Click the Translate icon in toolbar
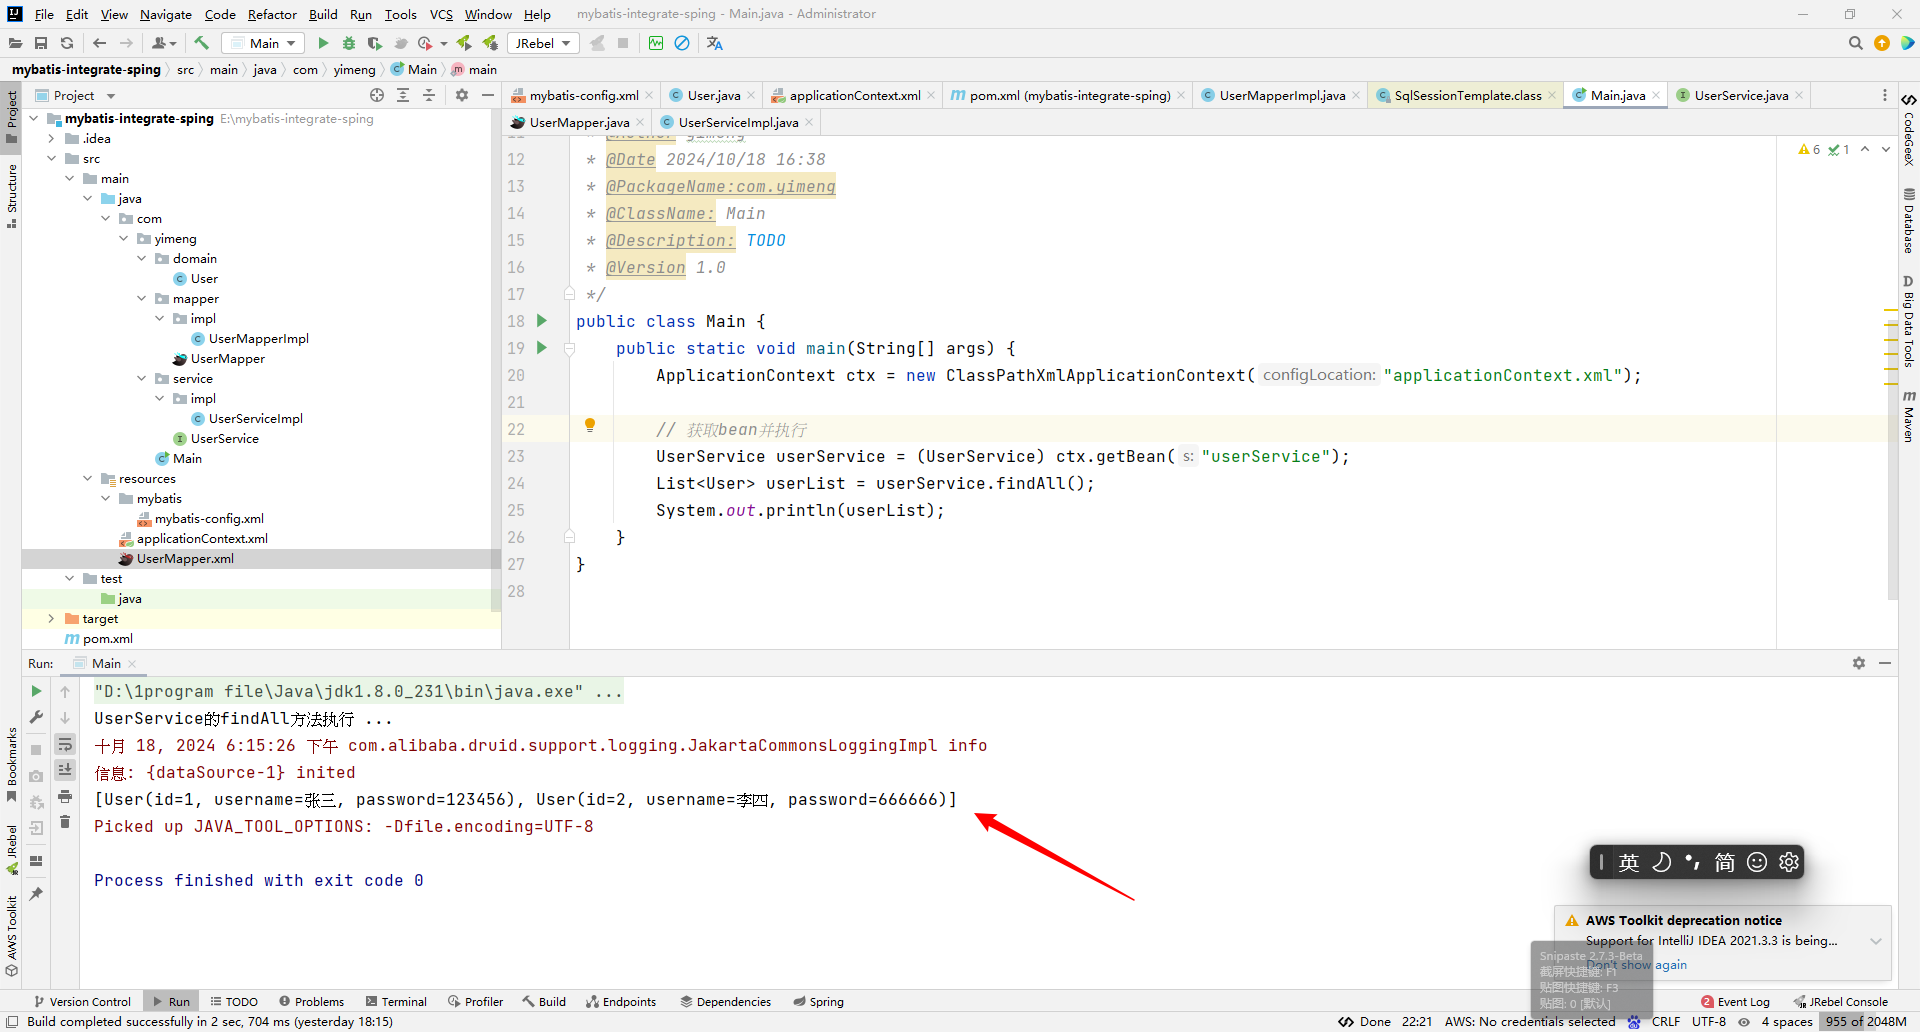The image size is (1920, 1032). point(714,43)
